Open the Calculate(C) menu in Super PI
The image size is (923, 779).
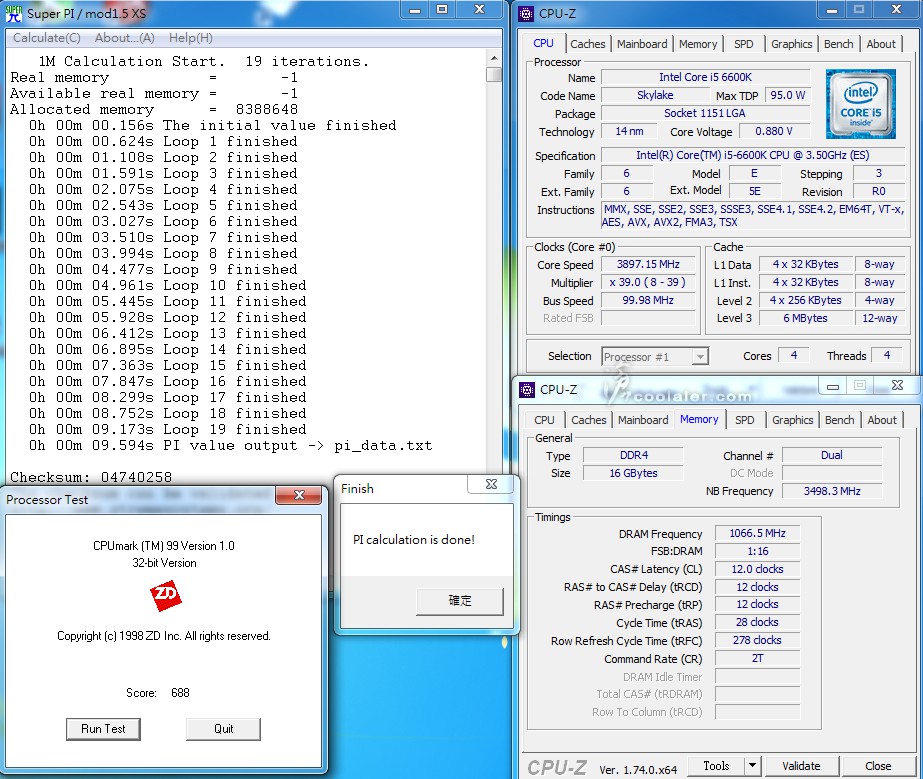click(47, 38)
